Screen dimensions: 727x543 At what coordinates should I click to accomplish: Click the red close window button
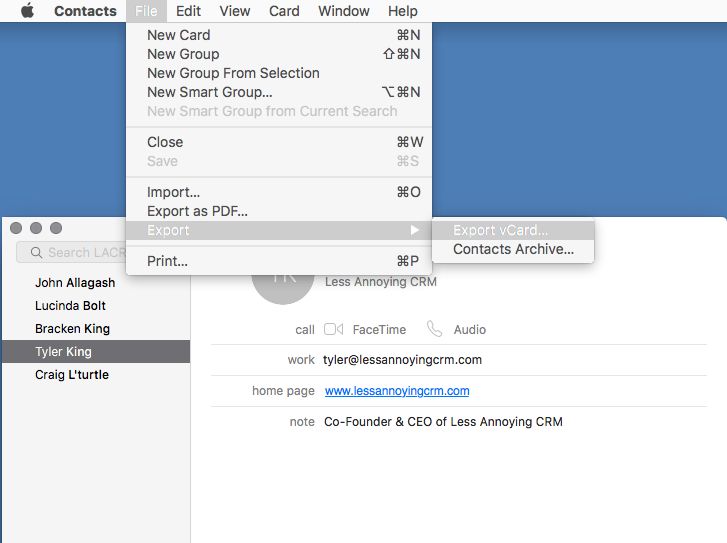16,228
